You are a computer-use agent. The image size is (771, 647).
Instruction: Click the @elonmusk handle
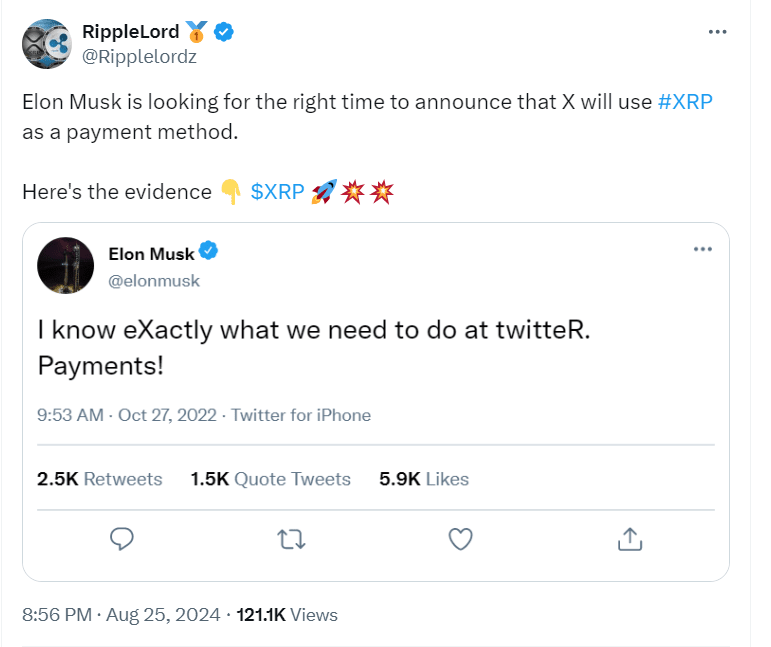tap(154, 281)
